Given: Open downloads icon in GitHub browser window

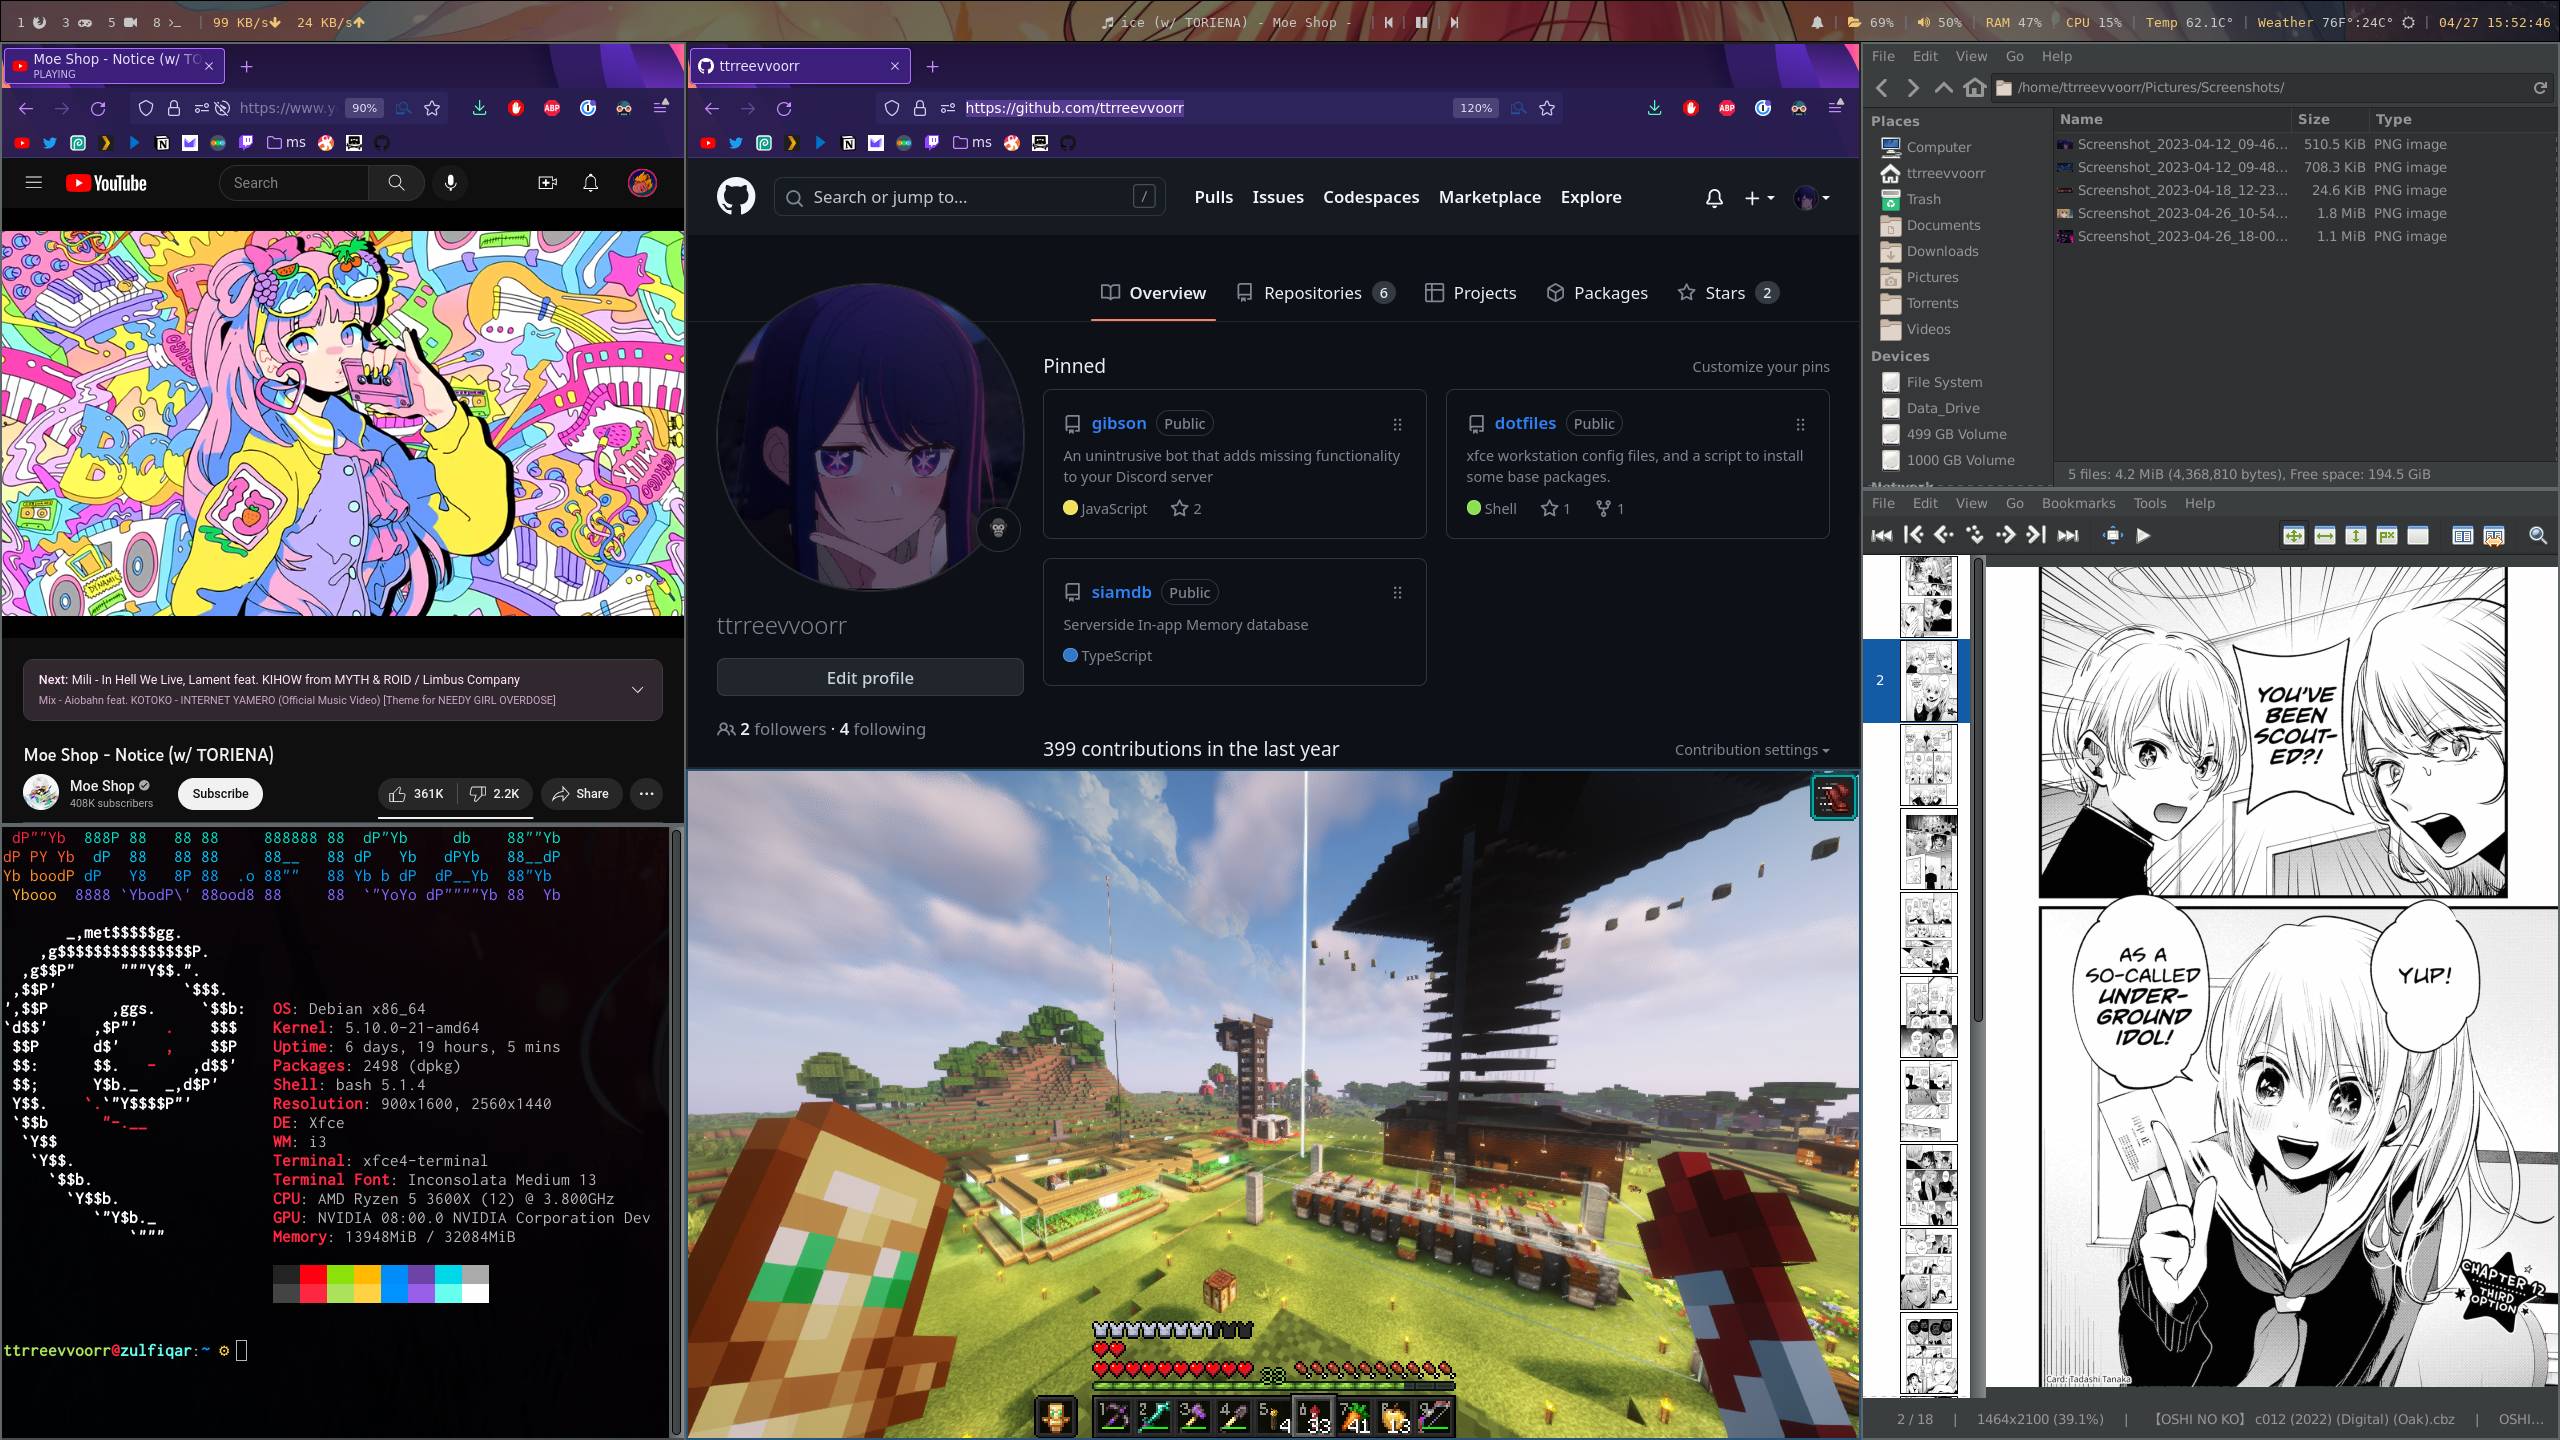Looking at the screenshot, I should click(1654, 108).
